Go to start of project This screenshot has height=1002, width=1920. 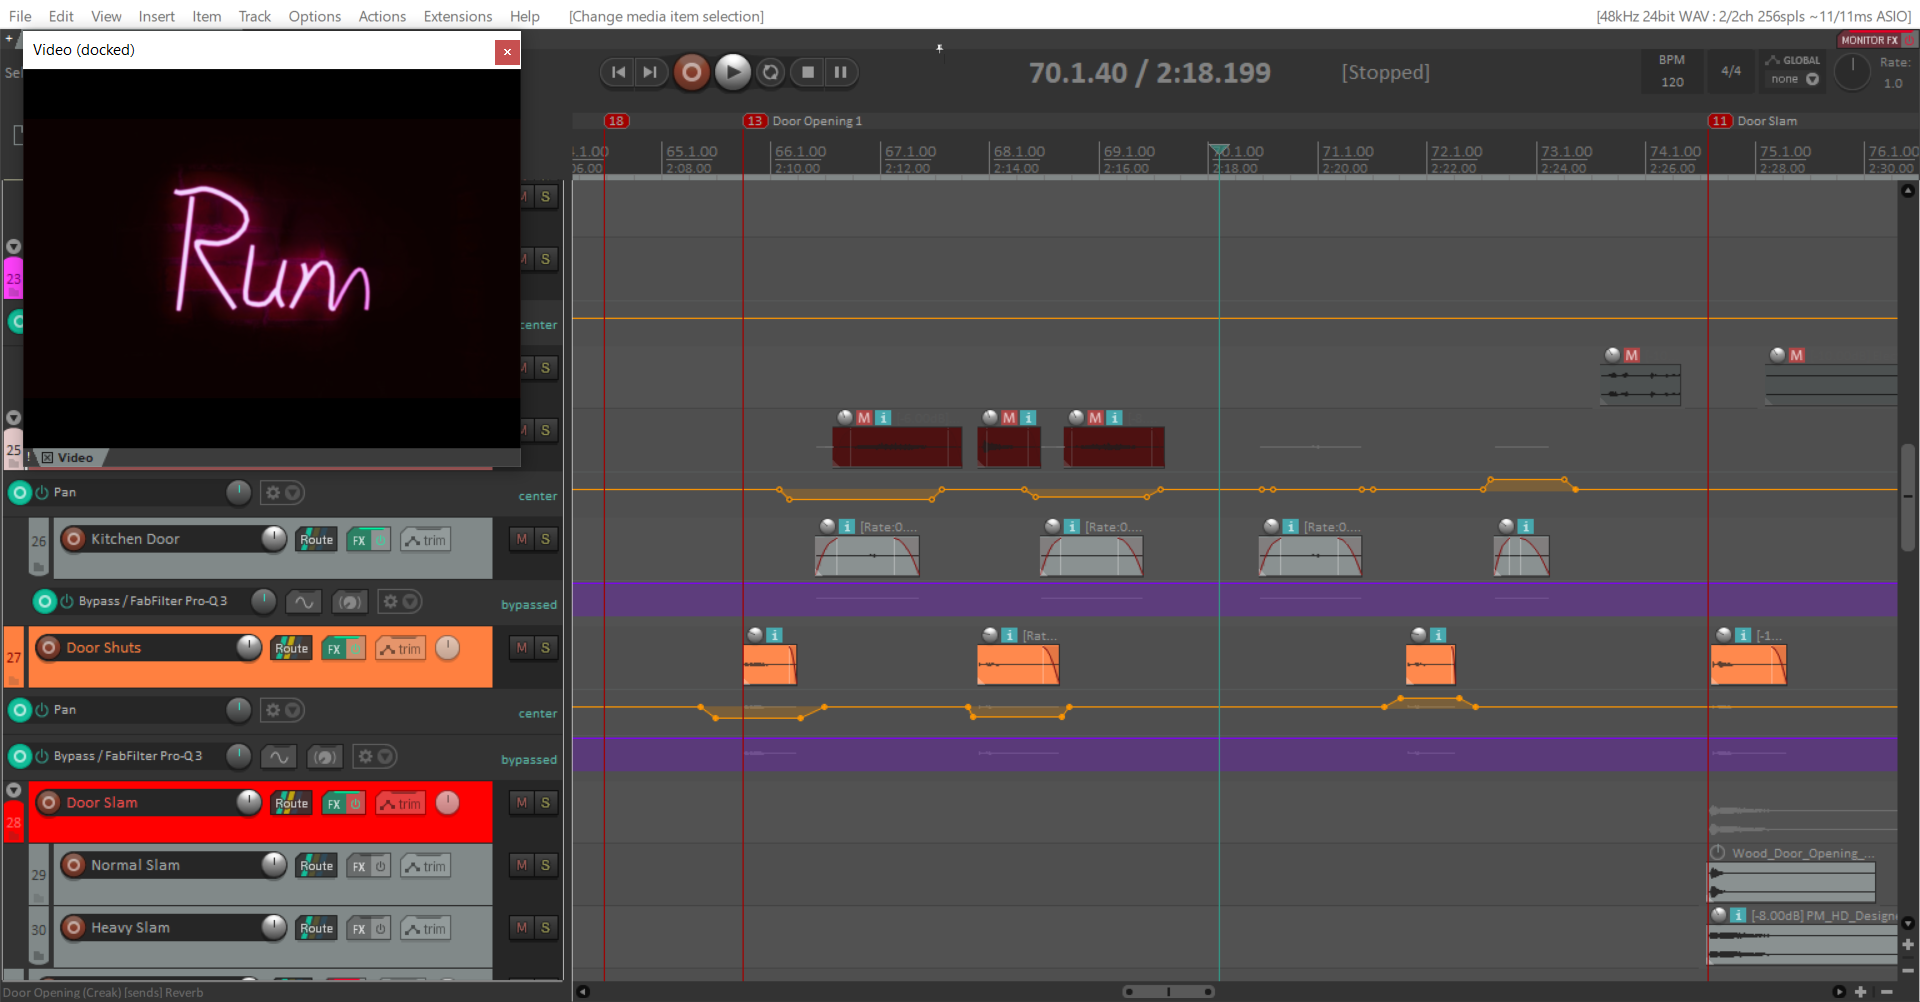619,72
